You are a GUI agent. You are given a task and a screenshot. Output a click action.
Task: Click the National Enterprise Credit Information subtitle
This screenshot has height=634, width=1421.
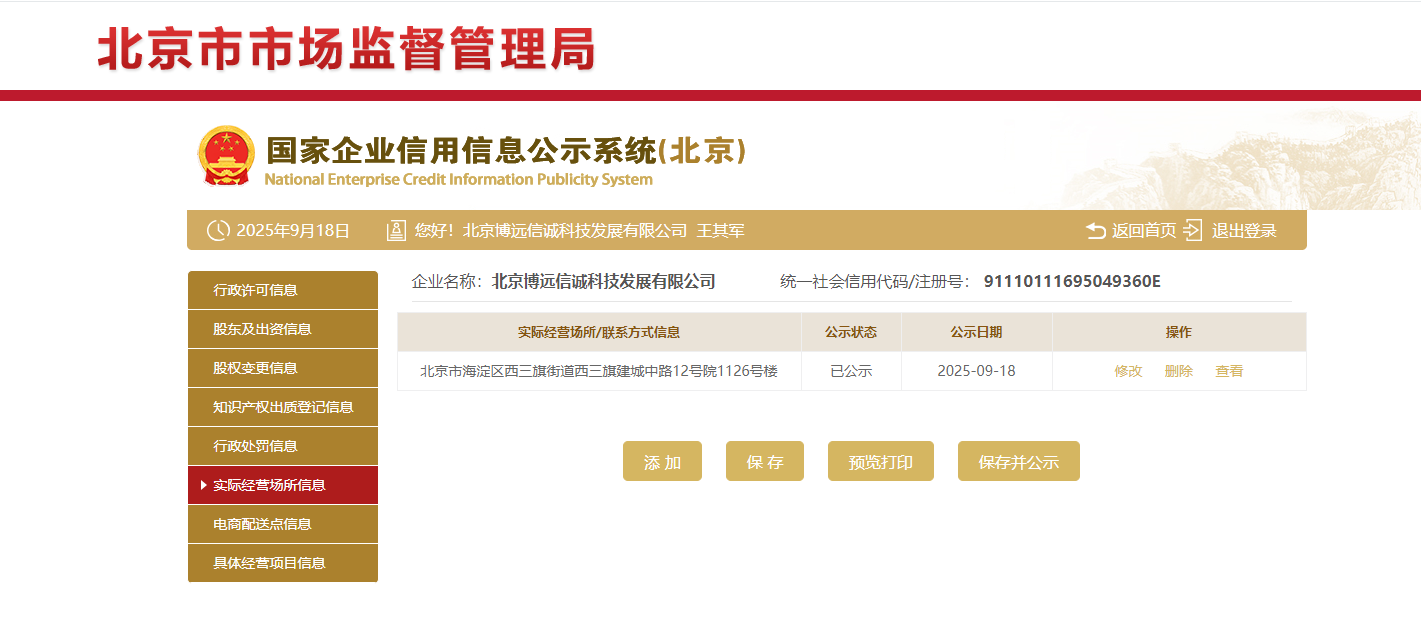coord(458,180)
